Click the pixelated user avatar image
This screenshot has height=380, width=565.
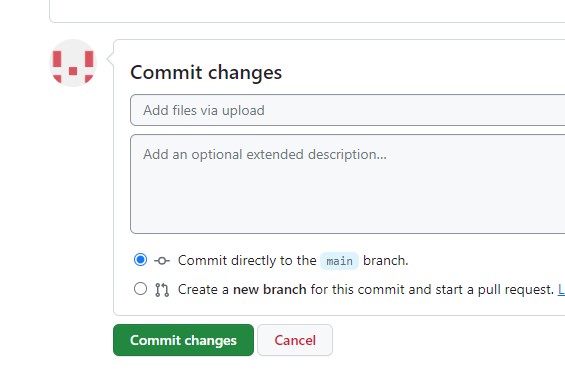coord(73,63)
